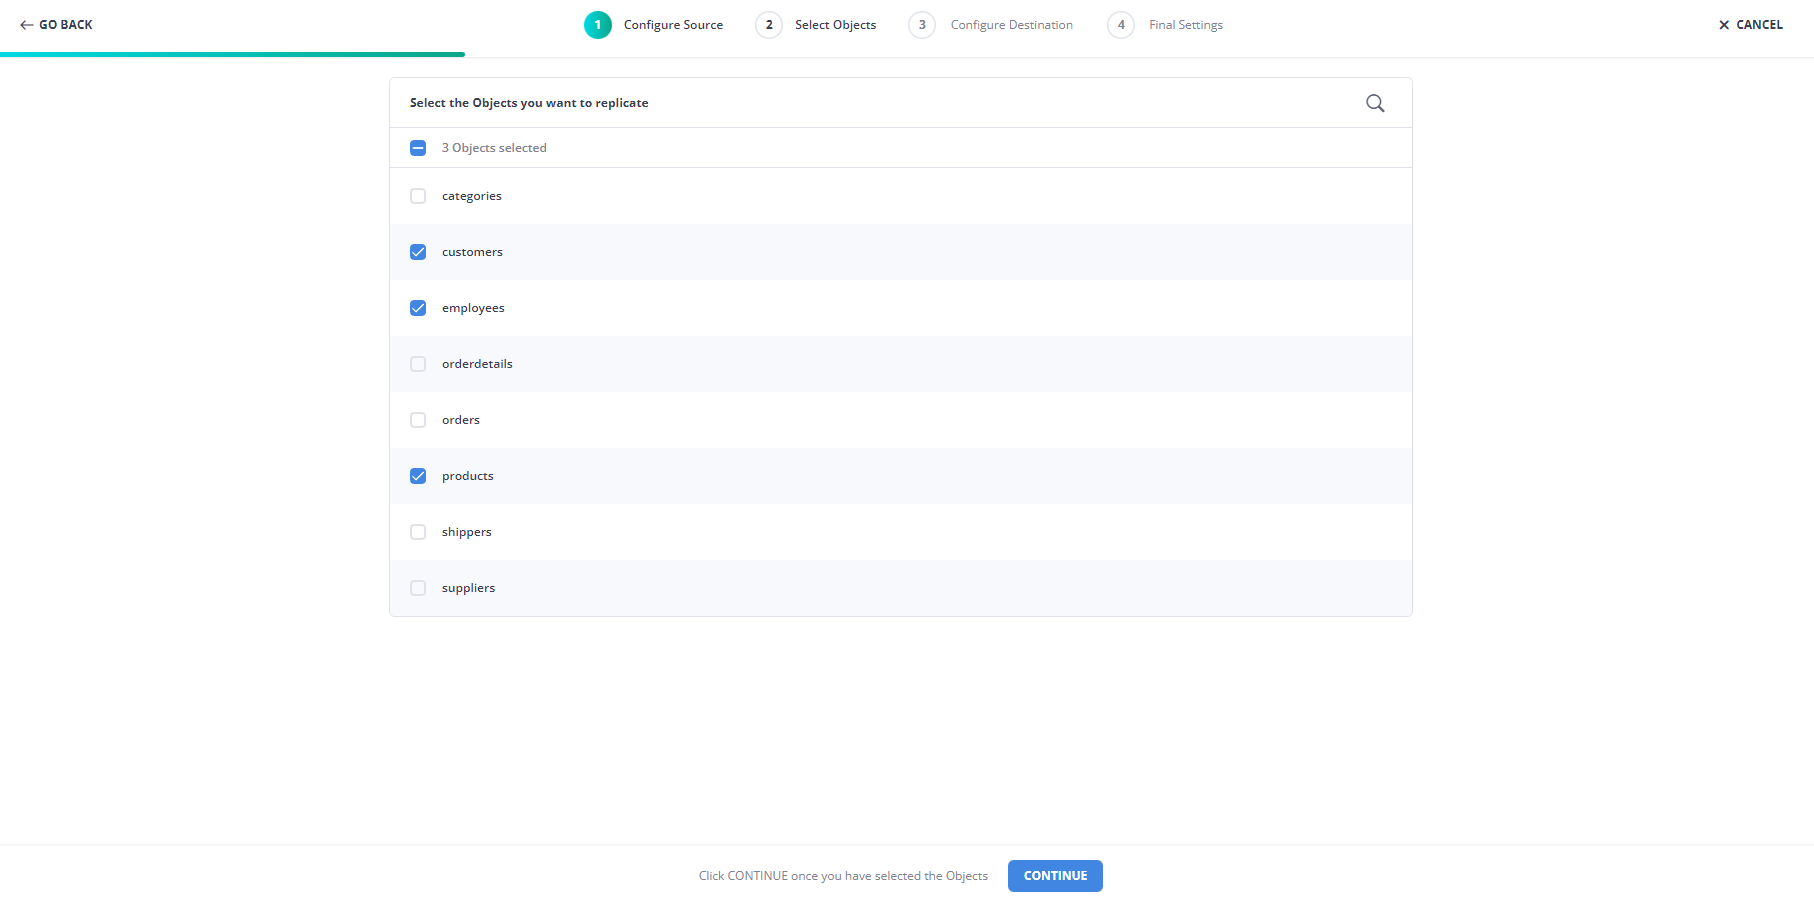Image resolution: width=1814 pixels, height=897 pixels.
Task: Open the object search magnifier icon
Action: (x=1375, y=103)
